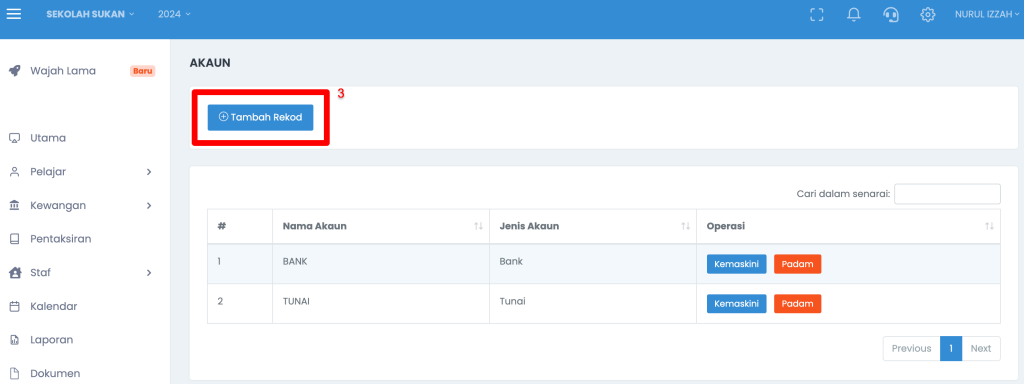Click the Kewangan bank icon
Image resolution: width=1024 pixels, height=384 pixels.
click(14, 206)
